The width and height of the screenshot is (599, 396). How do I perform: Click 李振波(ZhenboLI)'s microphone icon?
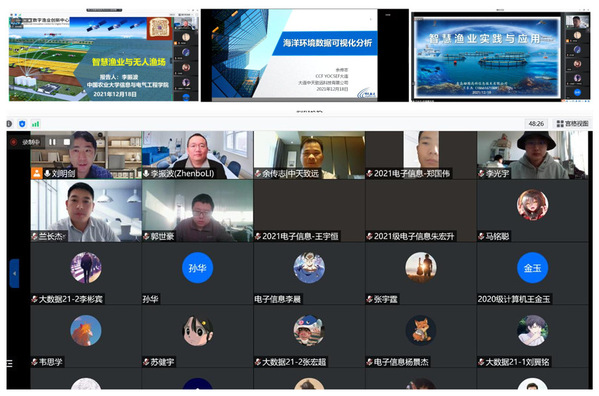pyautogui.click(x=146, y=173)
